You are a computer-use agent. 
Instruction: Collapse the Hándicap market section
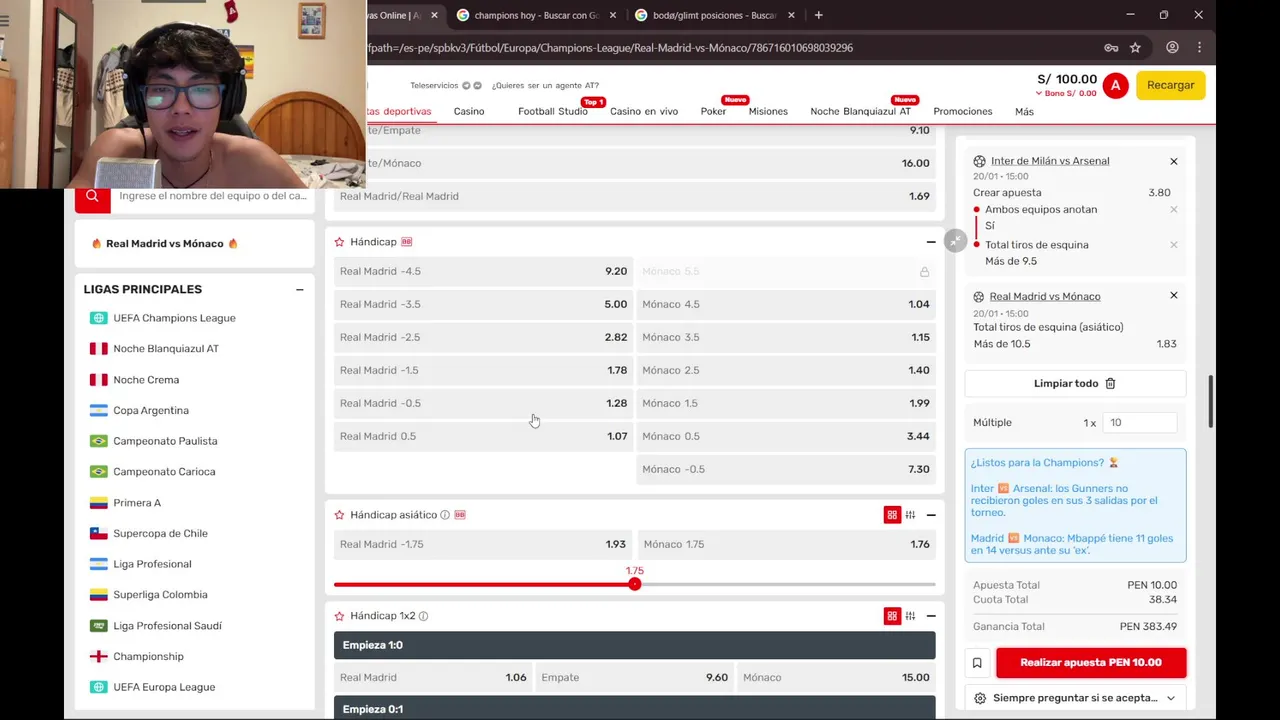931,242
